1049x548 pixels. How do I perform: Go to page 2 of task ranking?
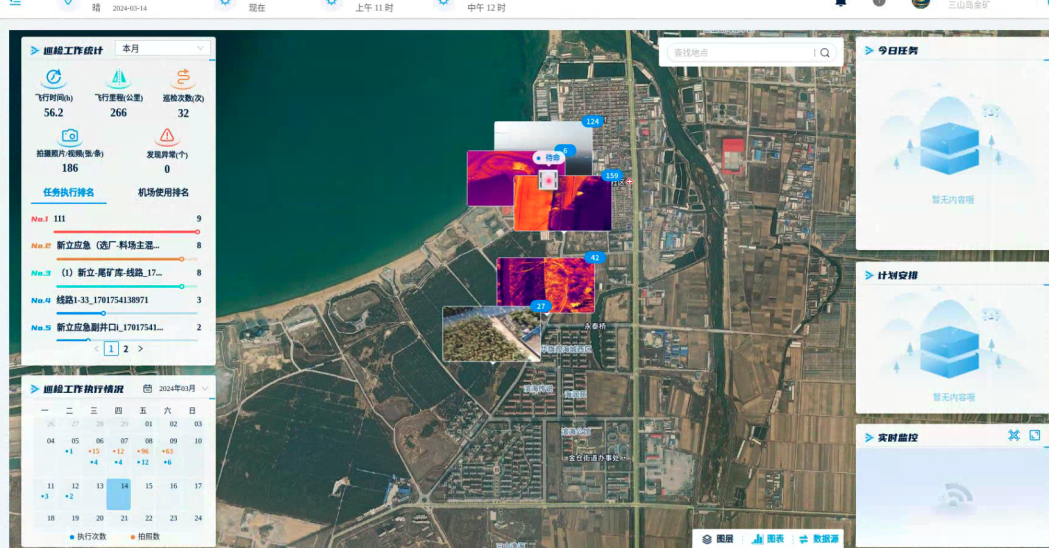[125, 349]
